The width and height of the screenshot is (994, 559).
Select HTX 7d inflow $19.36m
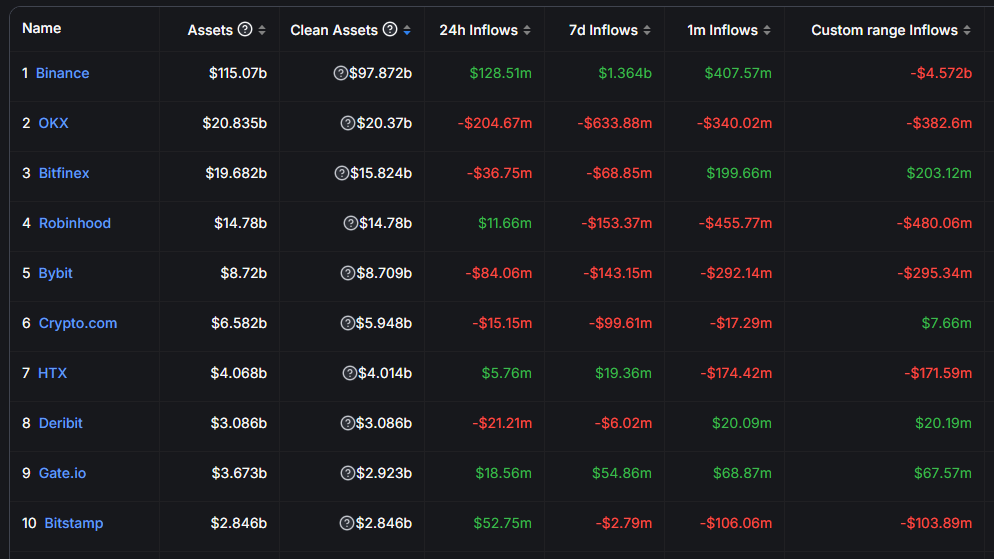coord(623,373)
